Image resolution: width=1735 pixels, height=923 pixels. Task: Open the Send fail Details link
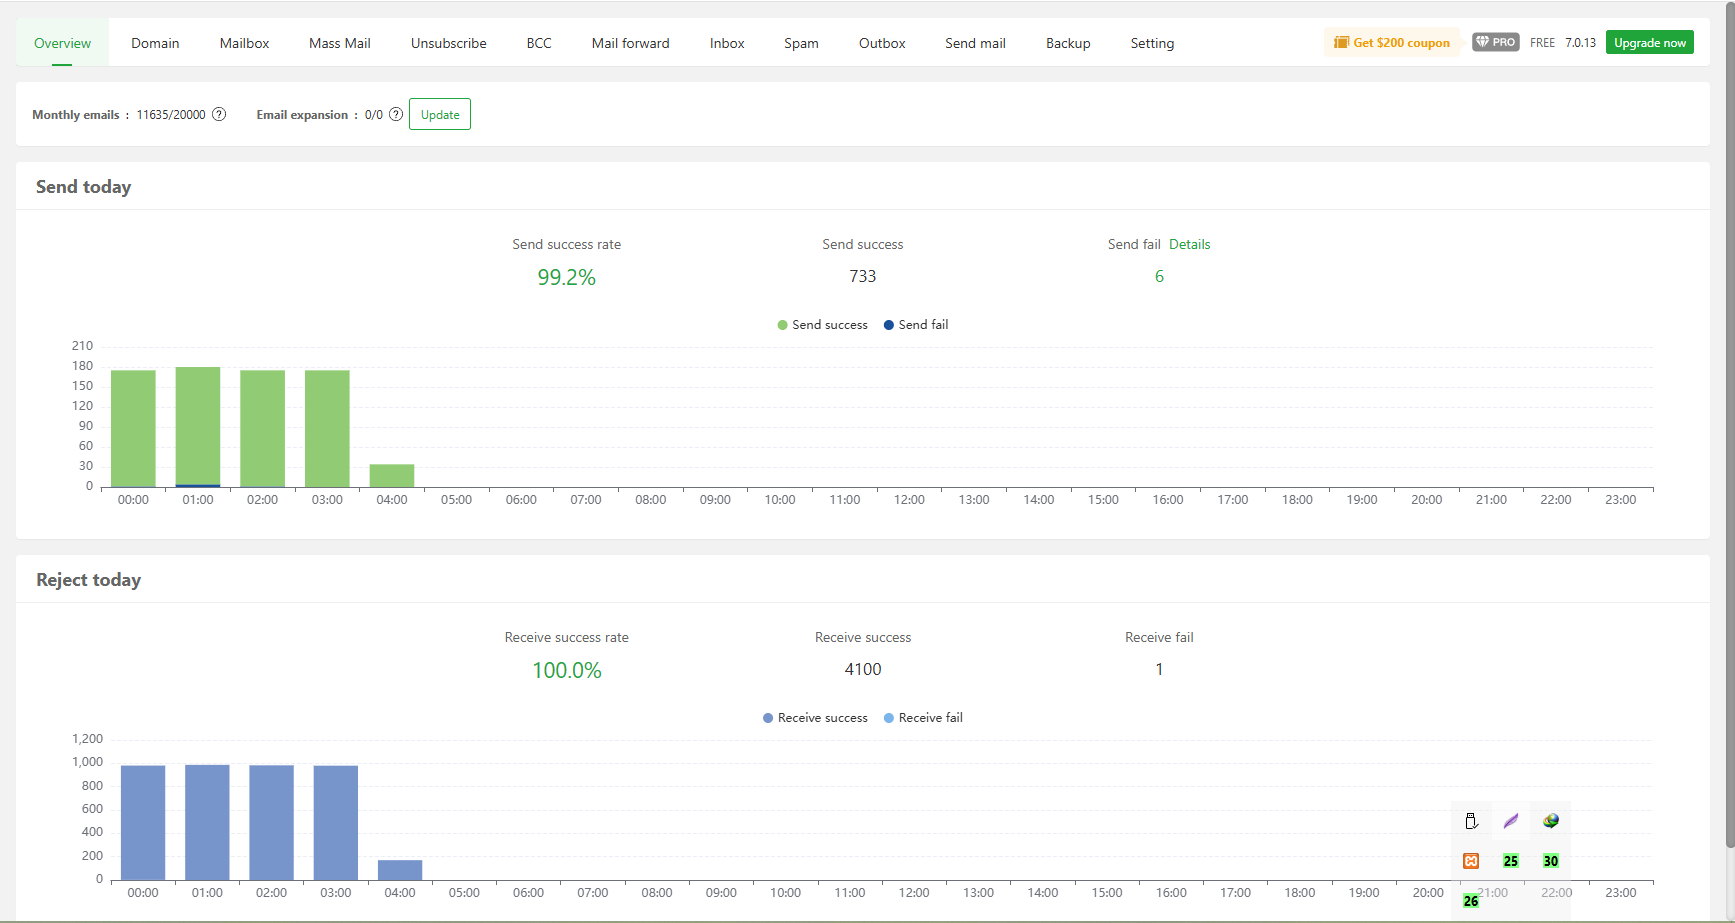coord(1190,244)
